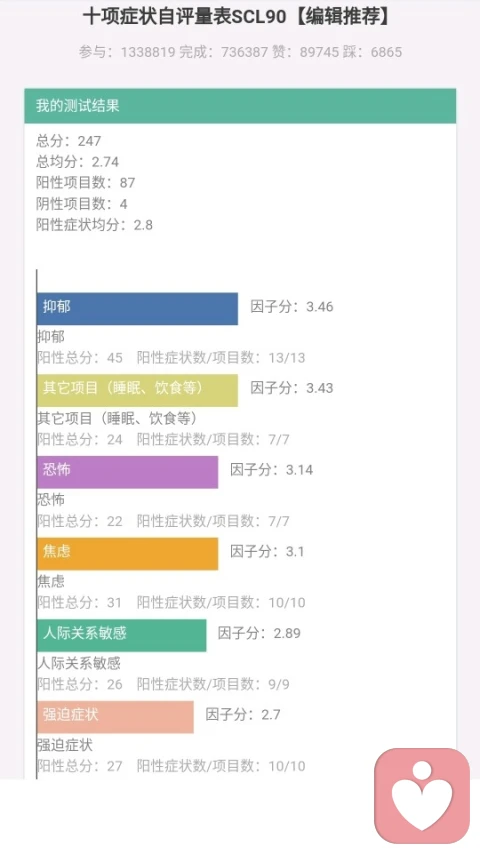Click 因子分 3.43 label
480x854 pixels.
coord(291,388)
